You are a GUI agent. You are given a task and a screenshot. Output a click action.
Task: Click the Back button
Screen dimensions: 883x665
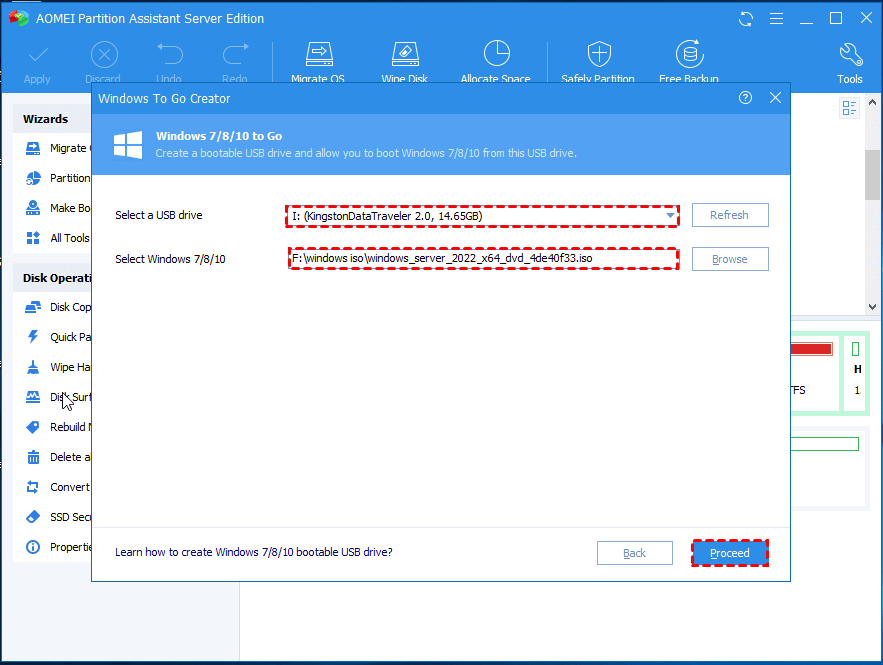pyautogui.click(x=635, y=553)
